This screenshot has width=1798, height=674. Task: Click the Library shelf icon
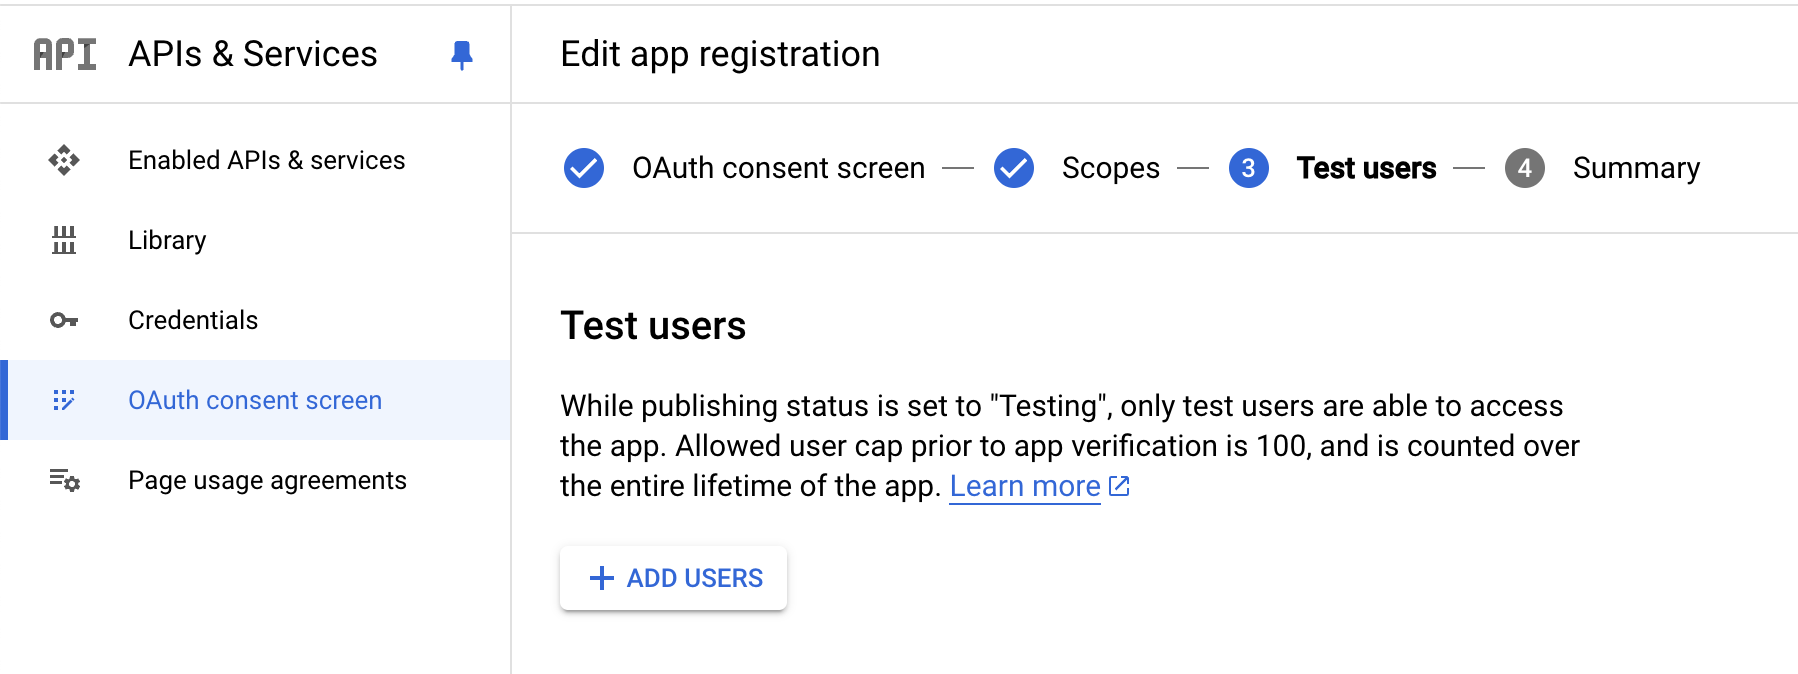click(64, 240)
